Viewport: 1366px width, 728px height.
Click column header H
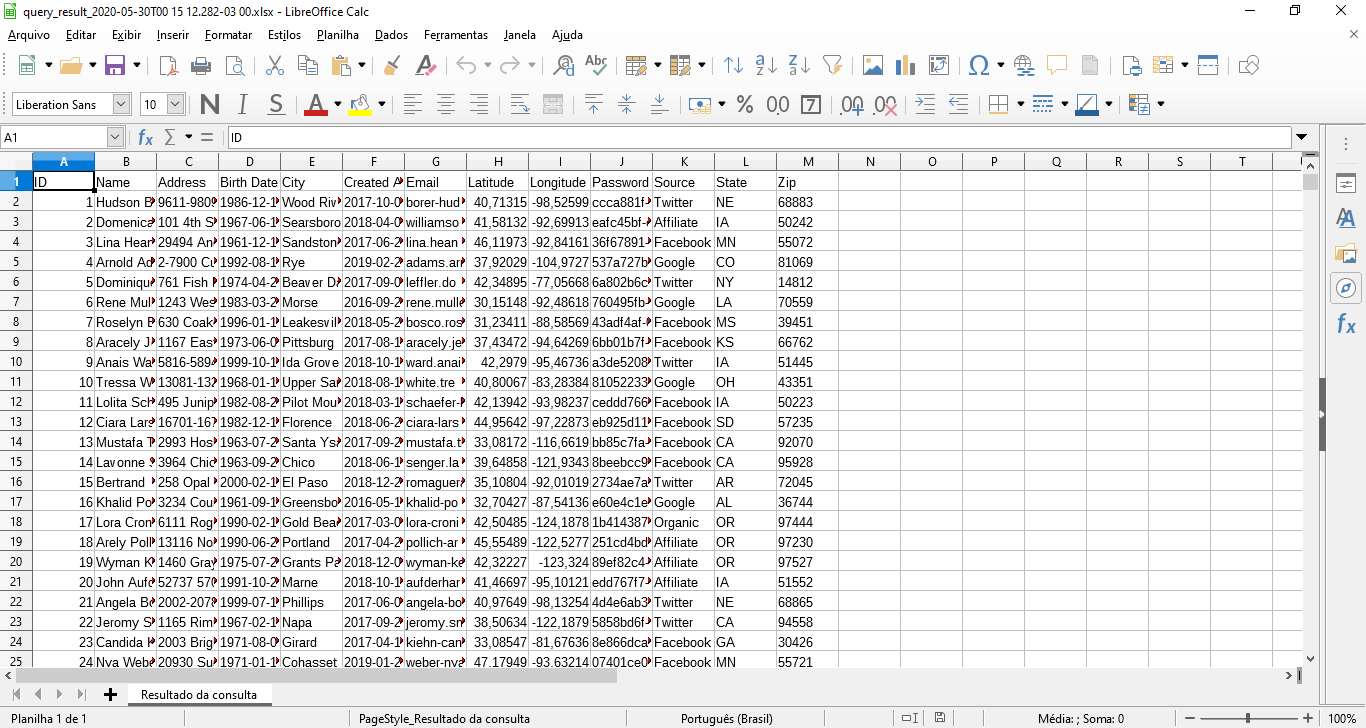497,162
